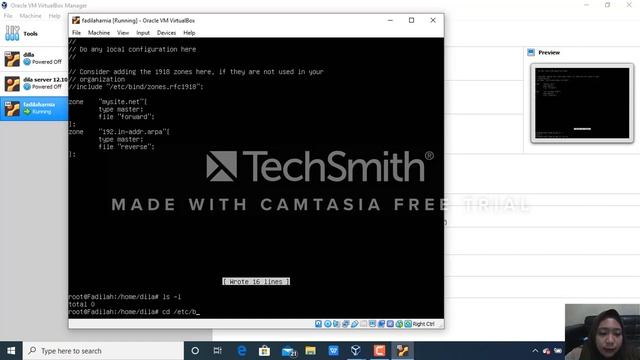Viewport: 640px width, 360px height.
Task: Switch to VirtualBox Manager taskbar icon
Action: [x=356, y=351]
